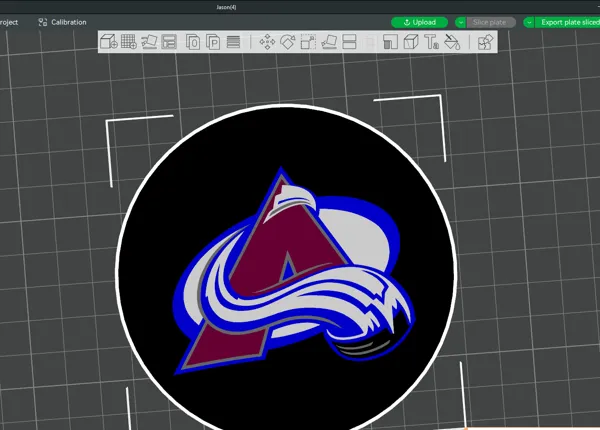Viewport: 600px width, 430px height.
Task: Click the Add model cube icon
Action: 108,42
